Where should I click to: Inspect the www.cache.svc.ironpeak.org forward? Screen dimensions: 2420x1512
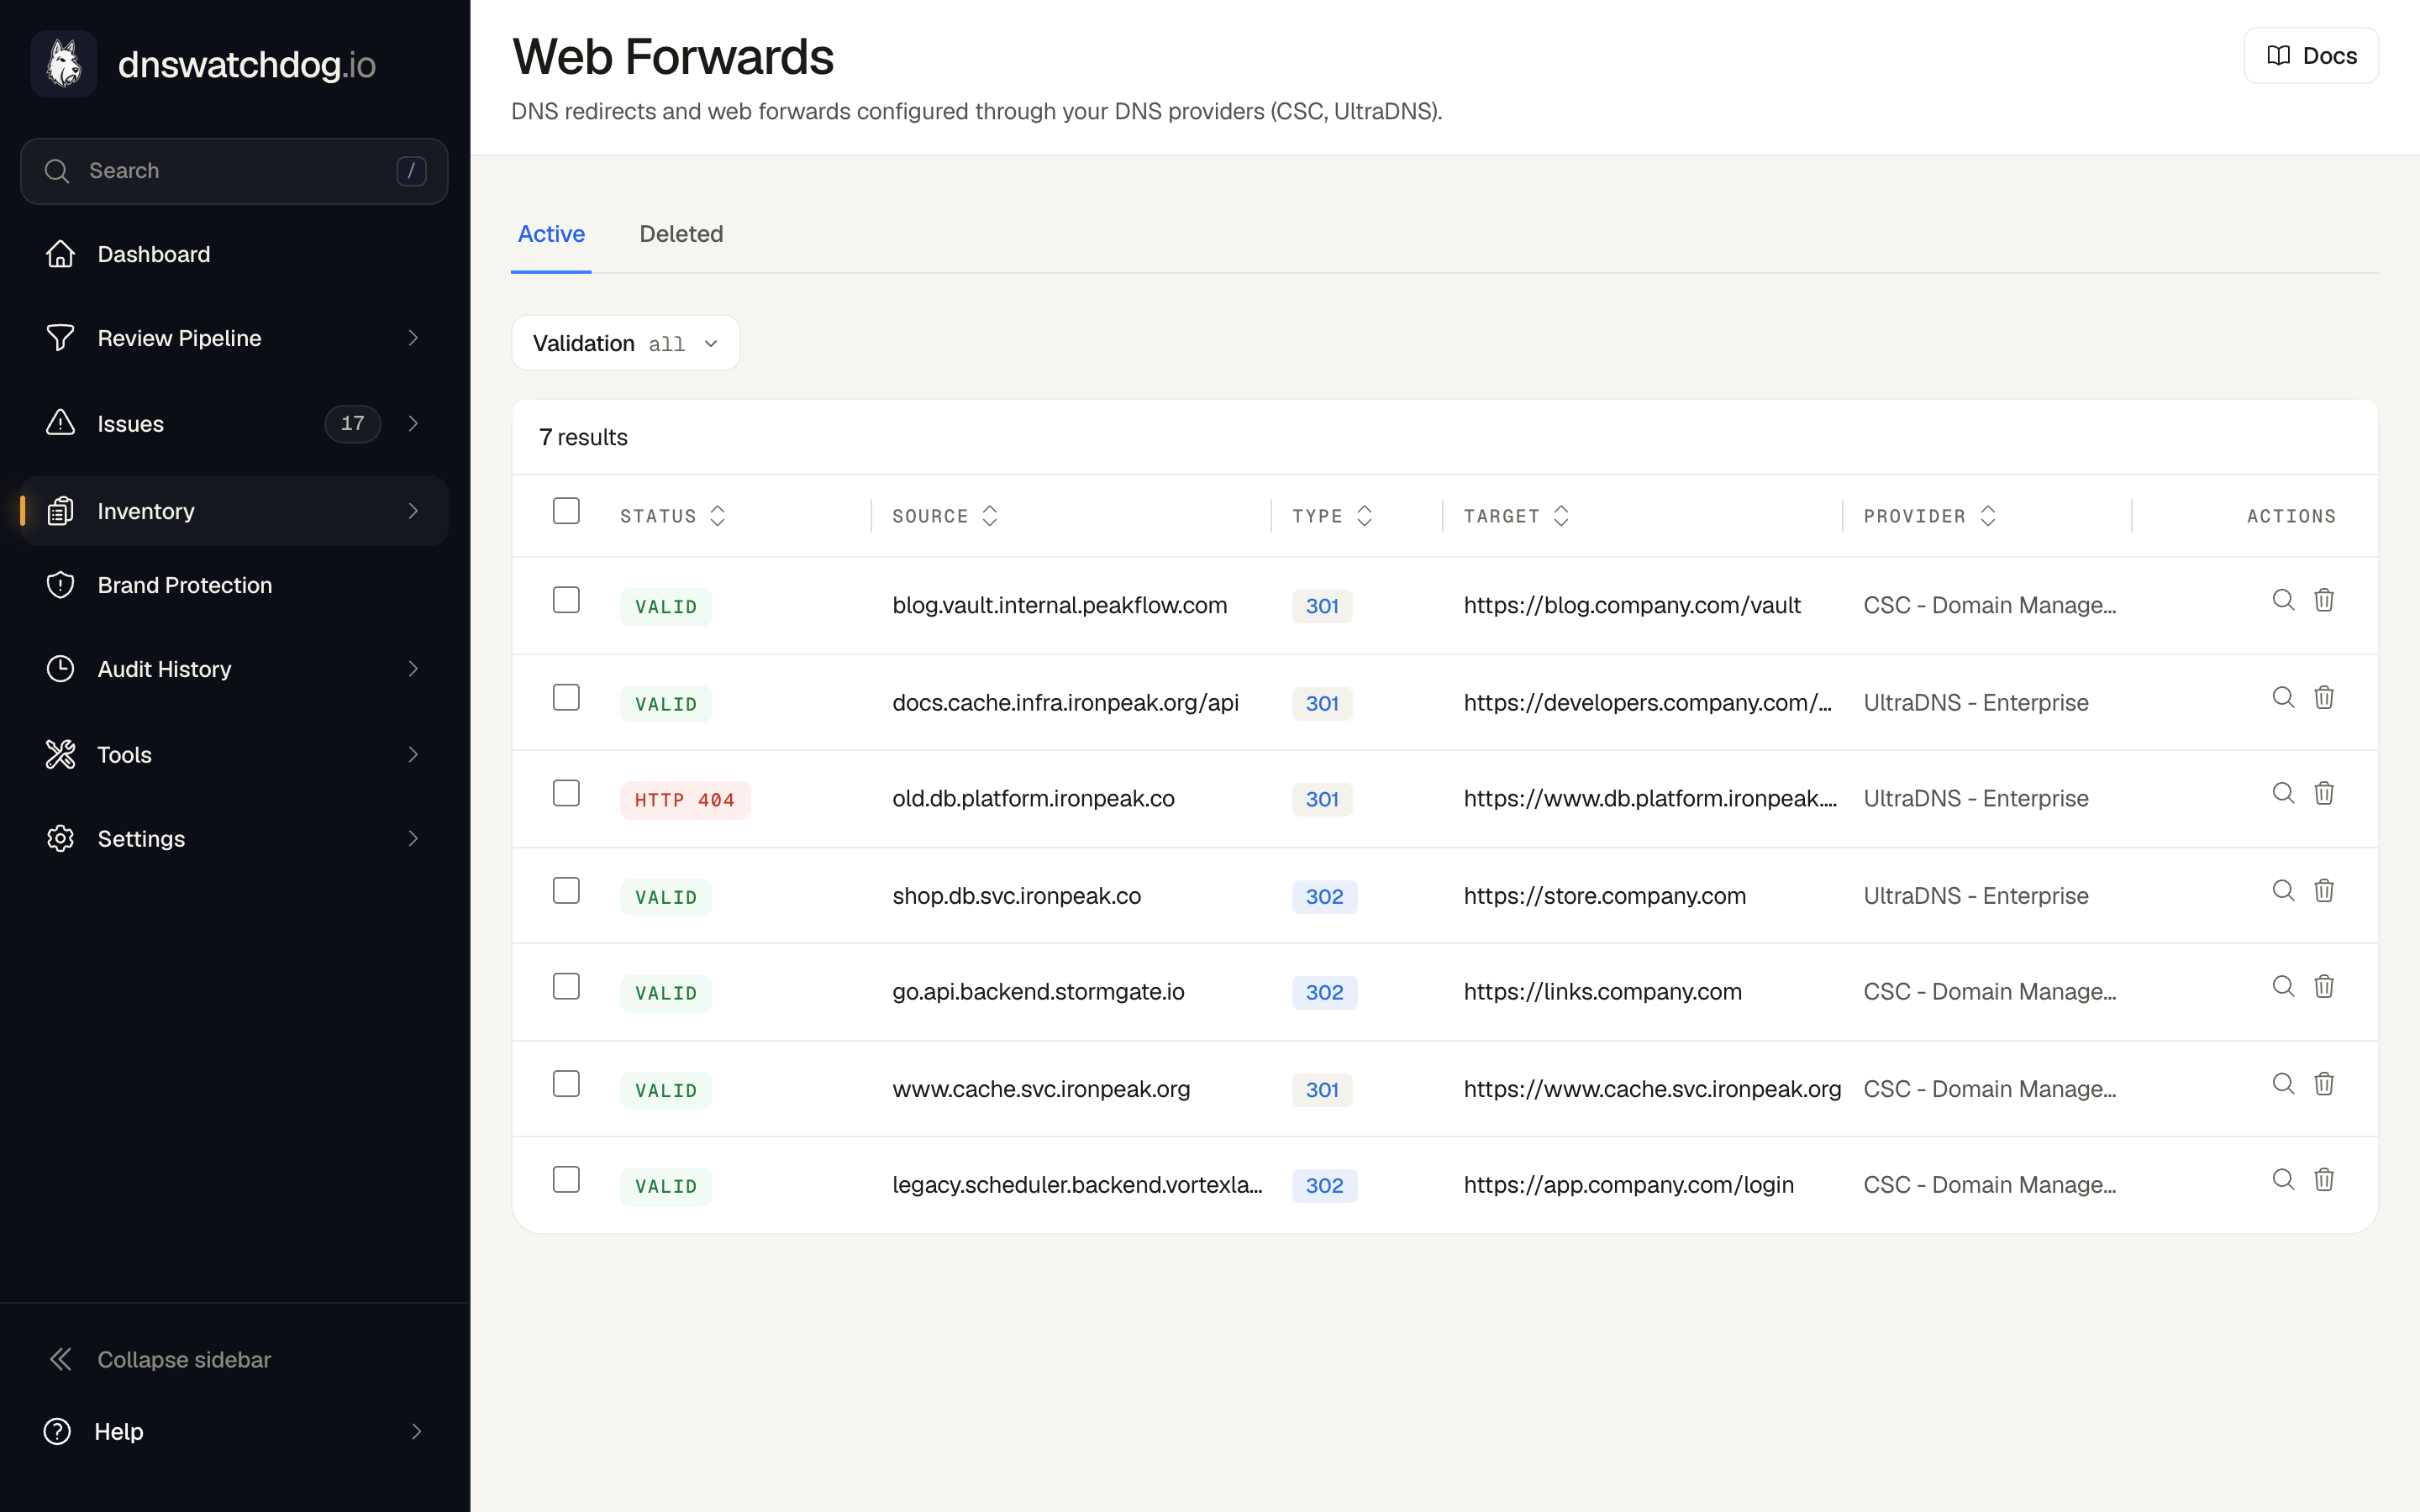[2283, 1084]
